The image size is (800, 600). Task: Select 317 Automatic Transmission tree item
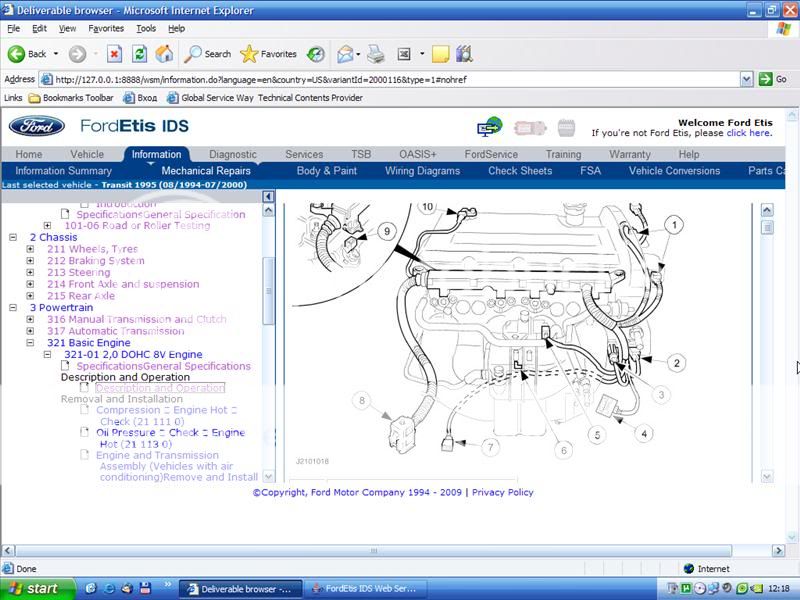coord(116,331)
